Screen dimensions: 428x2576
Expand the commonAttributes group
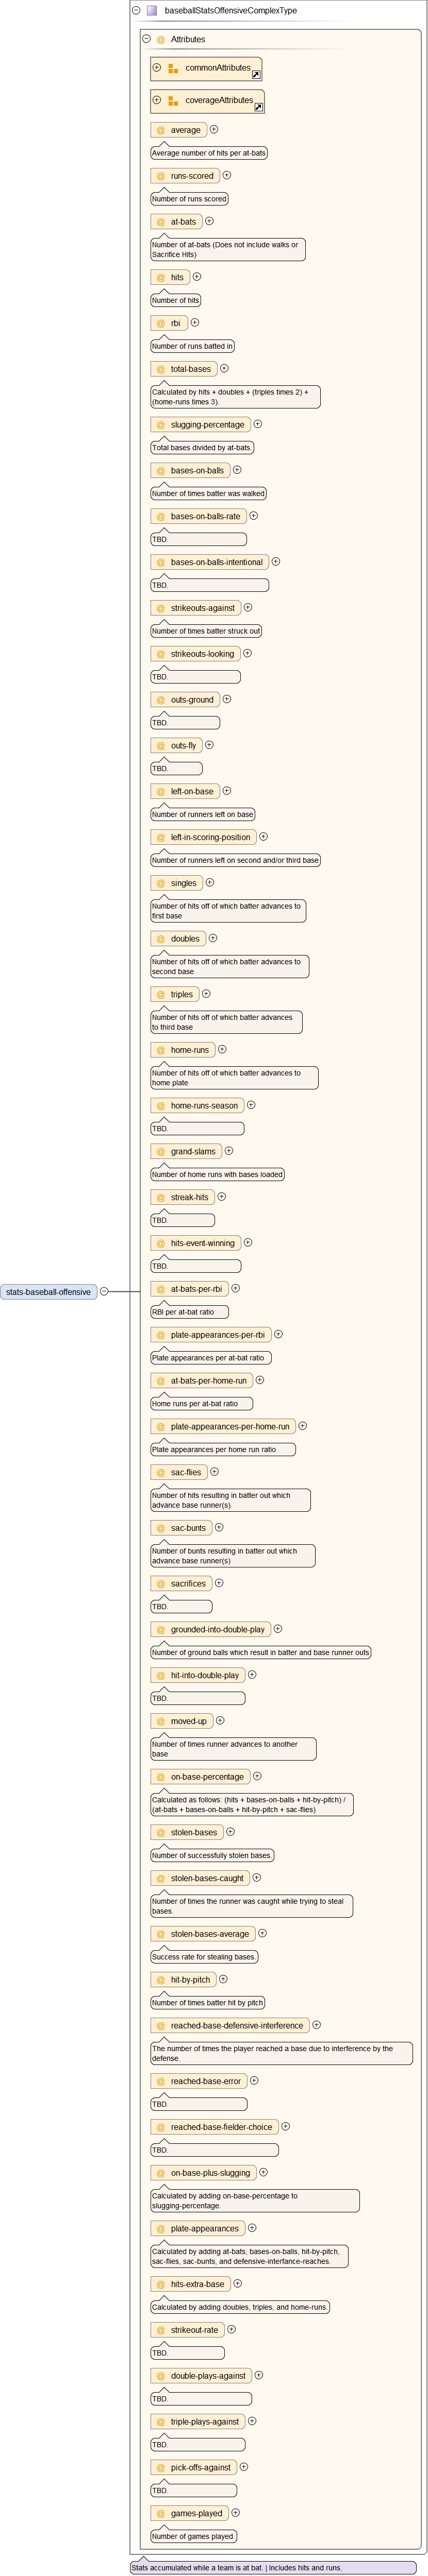pyautogui.click(x=157, y=67)
